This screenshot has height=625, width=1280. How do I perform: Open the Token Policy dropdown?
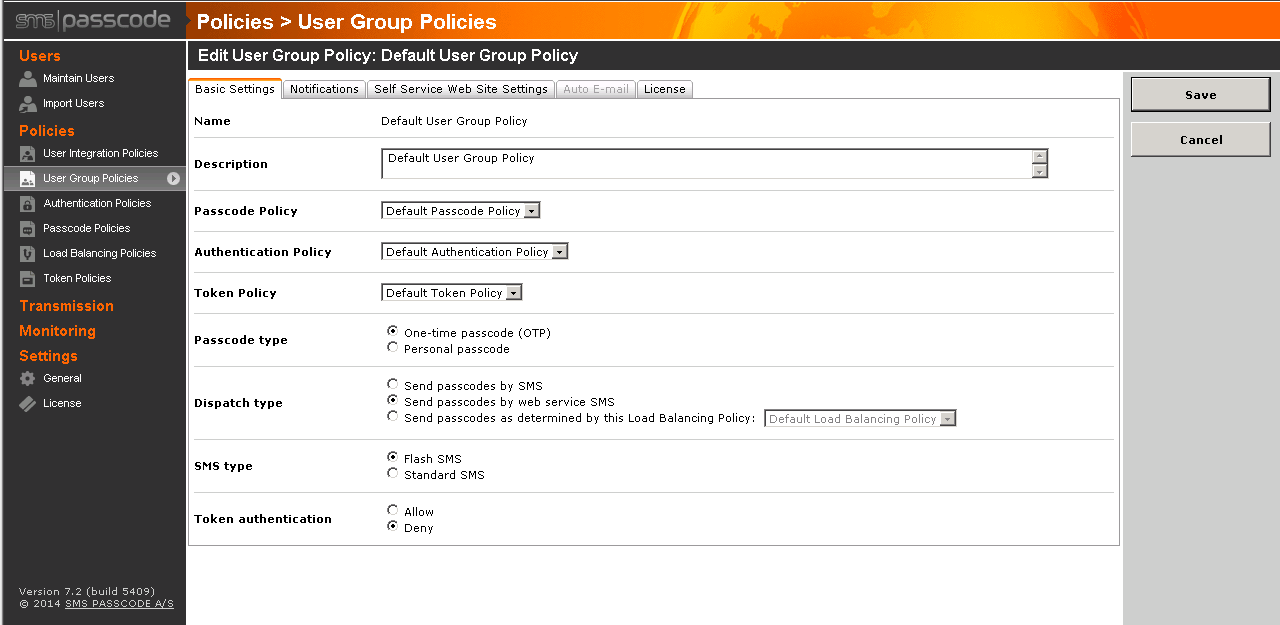pyautogui.click(x=452, y=293)
